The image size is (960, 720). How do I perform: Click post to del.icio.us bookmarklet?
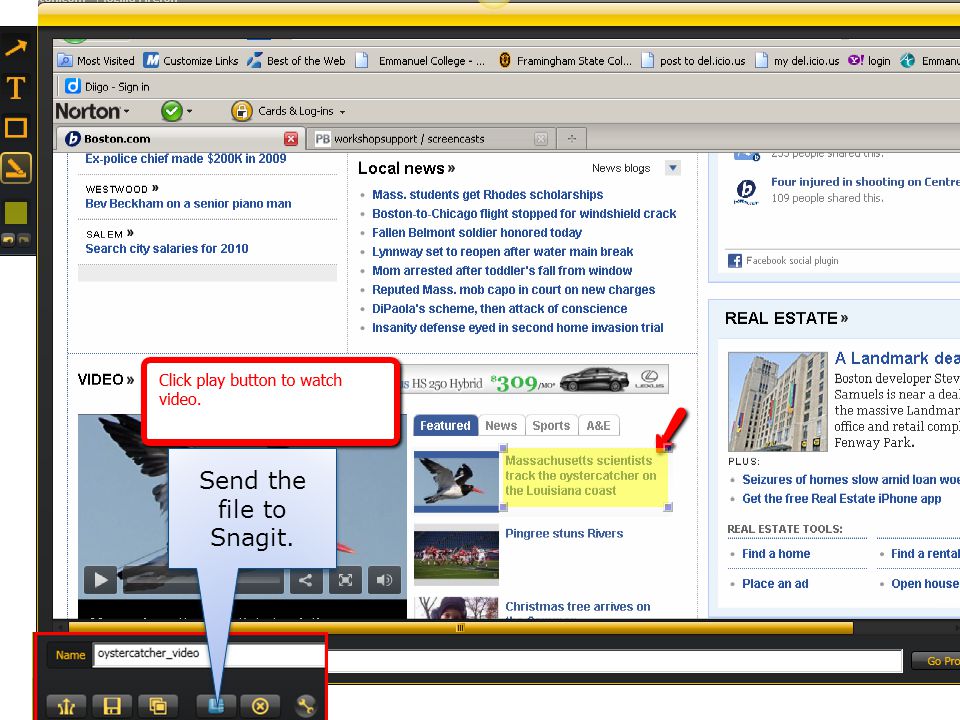693,61
